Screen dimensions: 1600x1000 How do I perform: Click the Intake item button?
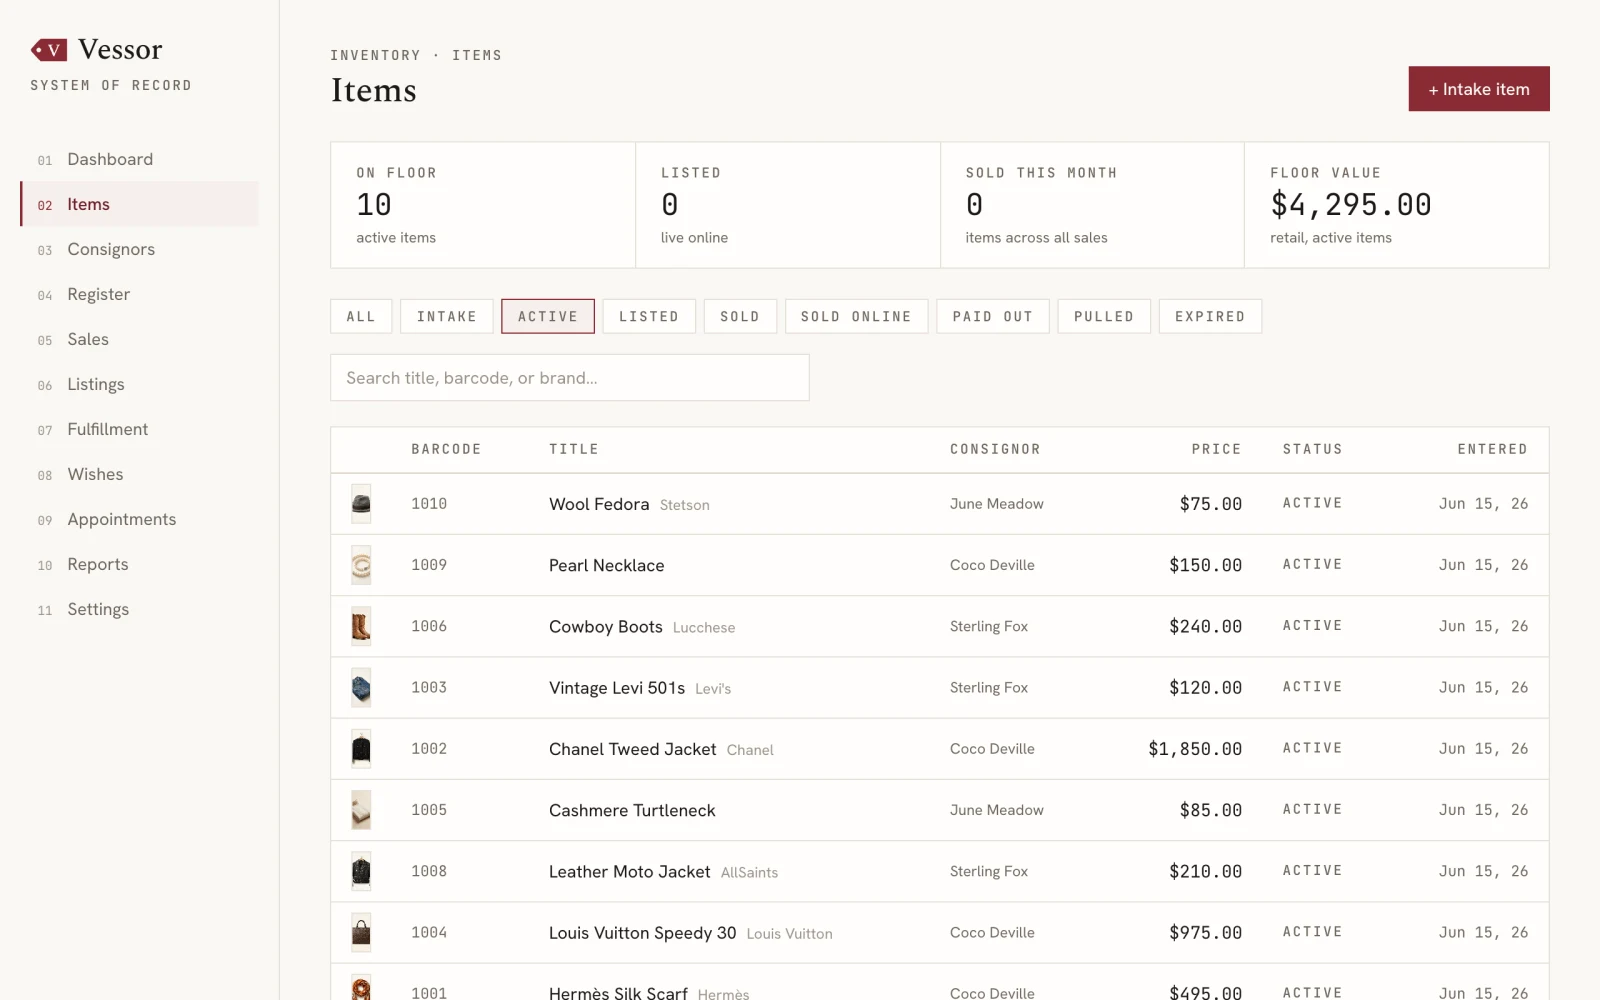1479,89
